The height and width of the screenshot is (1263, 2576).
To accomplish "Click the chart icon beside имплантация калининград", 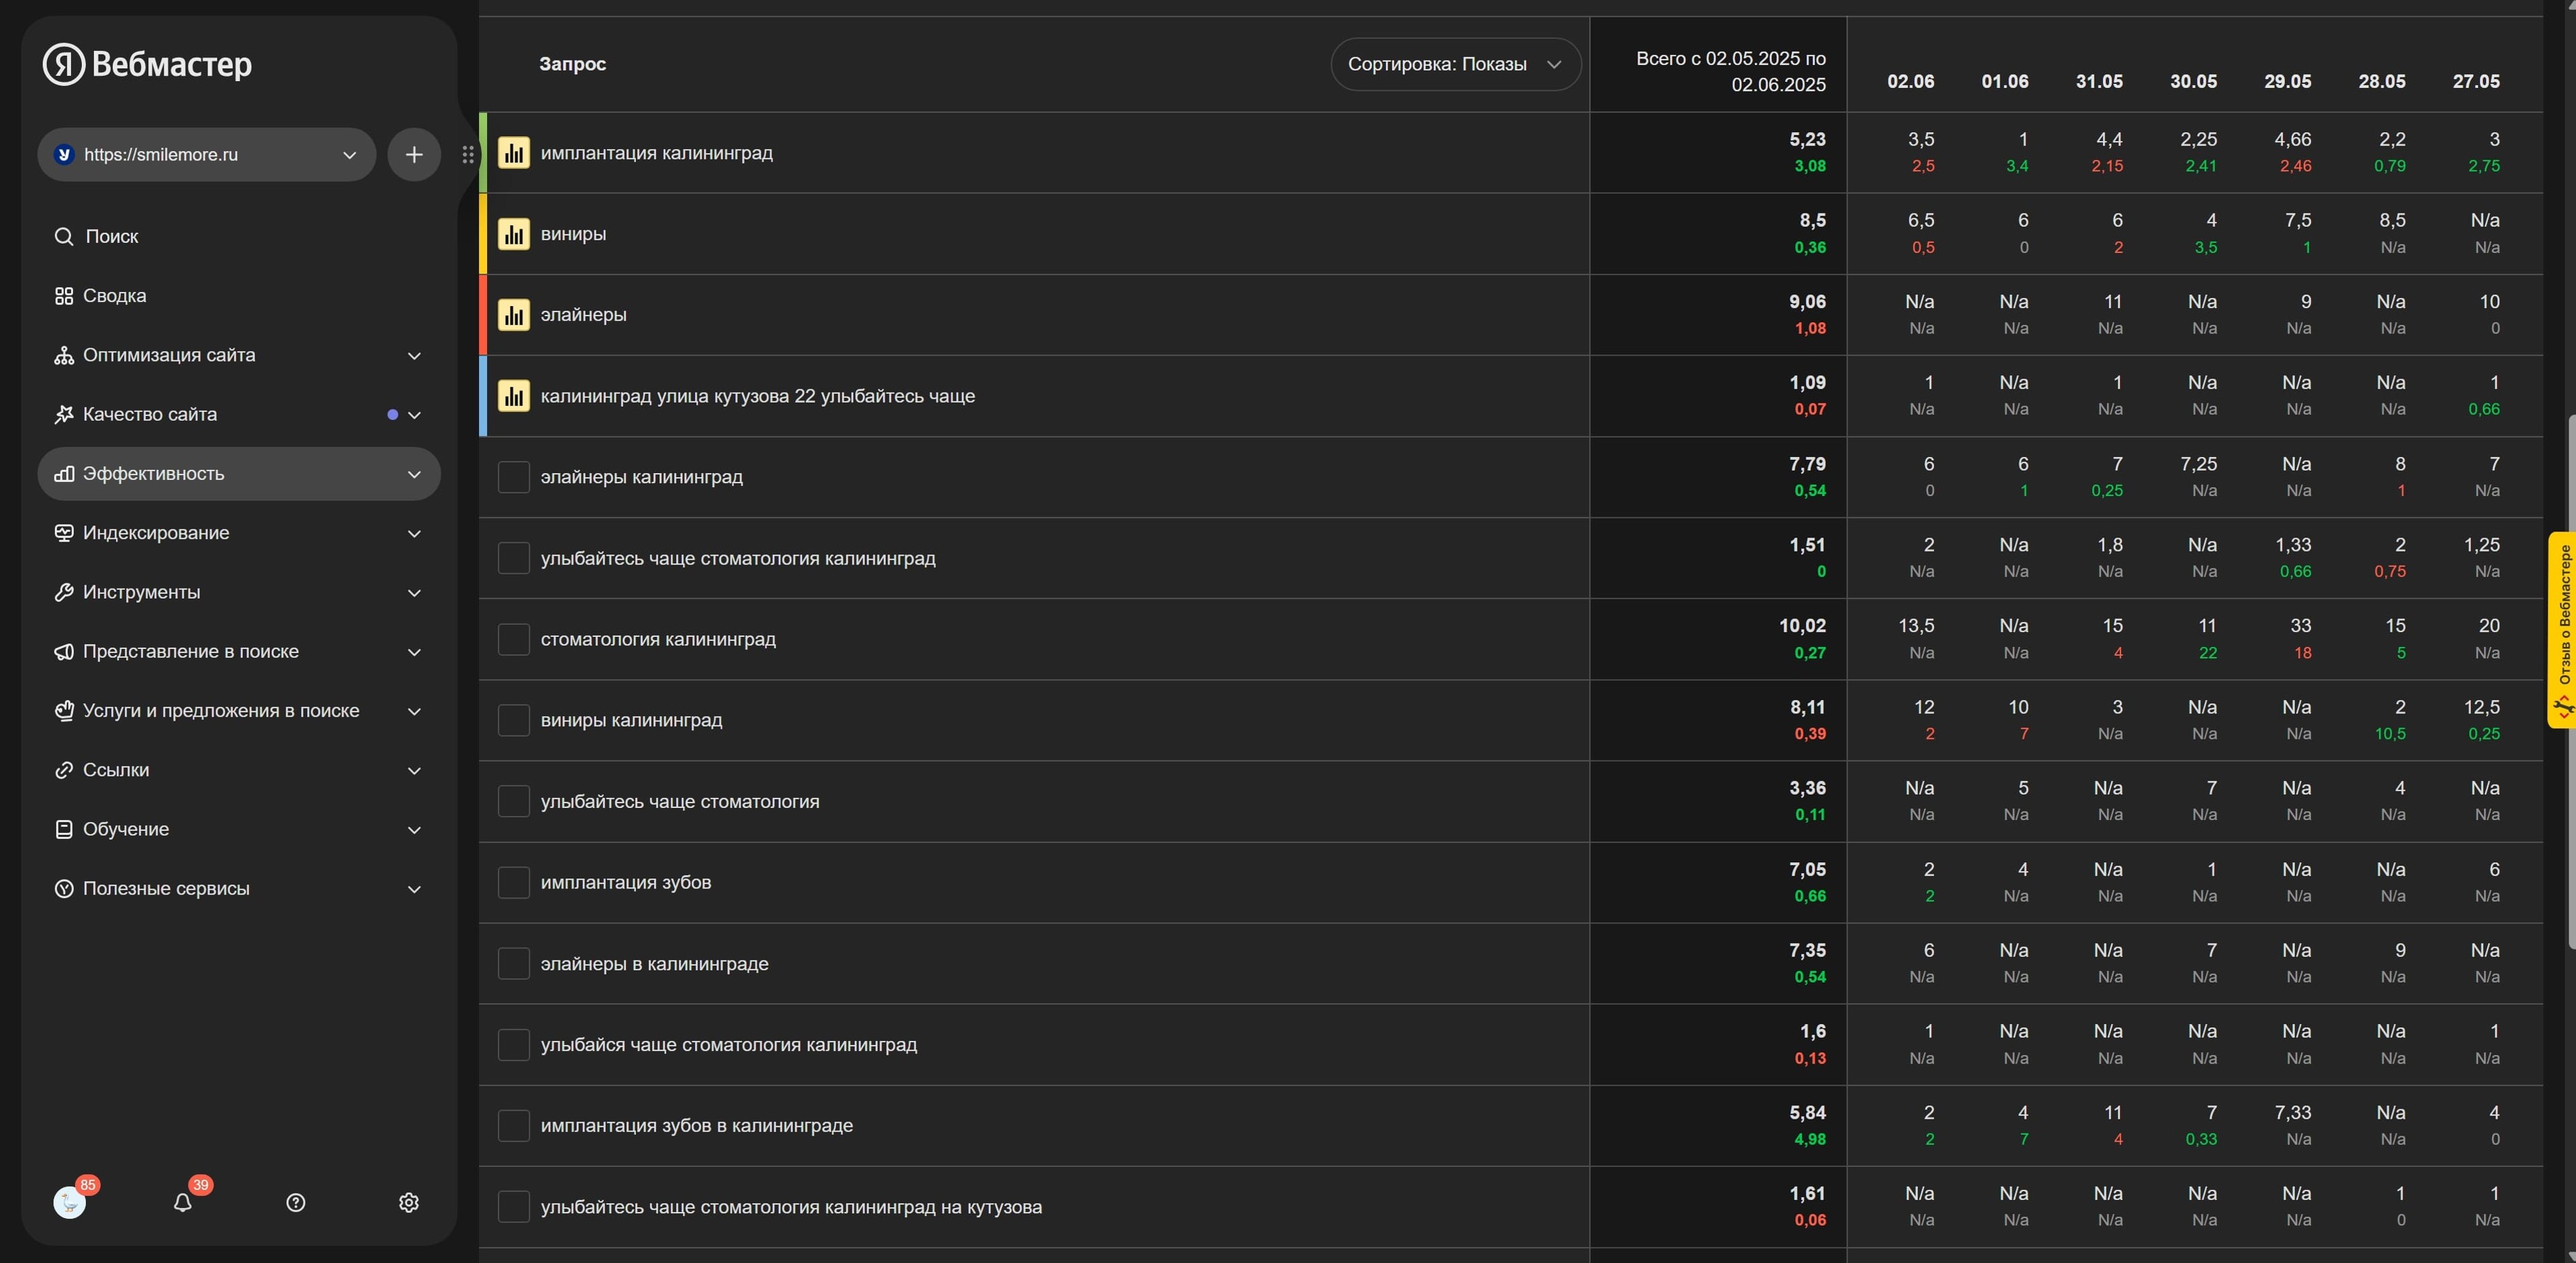I will pos(513,153).
